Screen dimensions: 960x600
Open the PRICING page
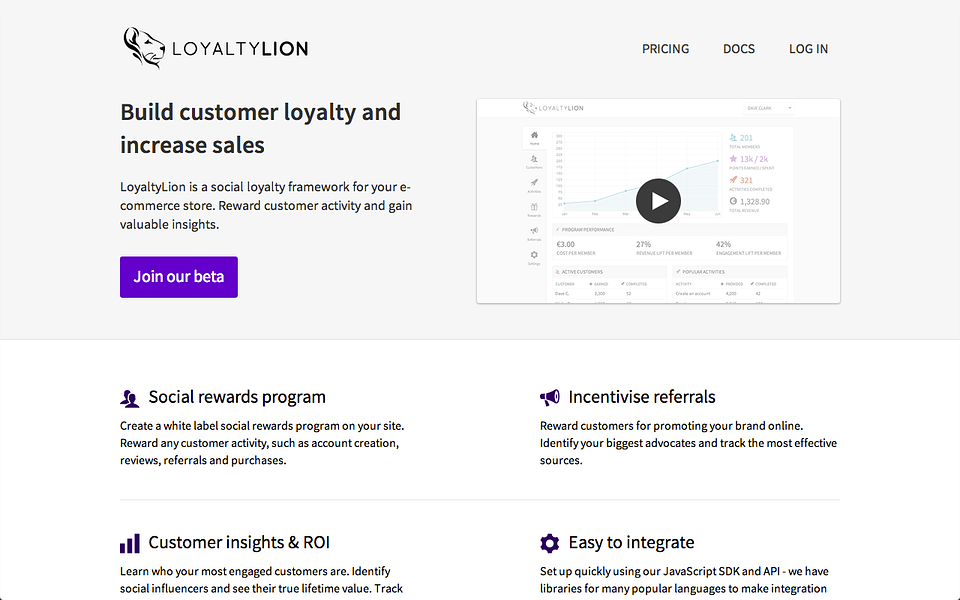point(665,49)
